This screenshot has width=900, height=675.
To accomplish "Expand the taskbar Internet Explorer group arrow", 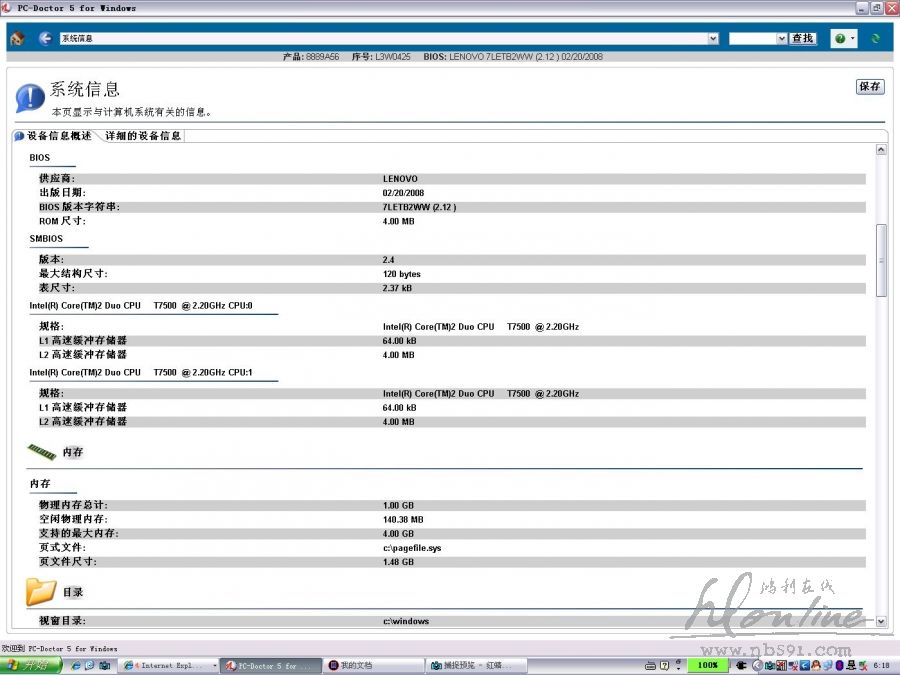I will coord(215,666).
